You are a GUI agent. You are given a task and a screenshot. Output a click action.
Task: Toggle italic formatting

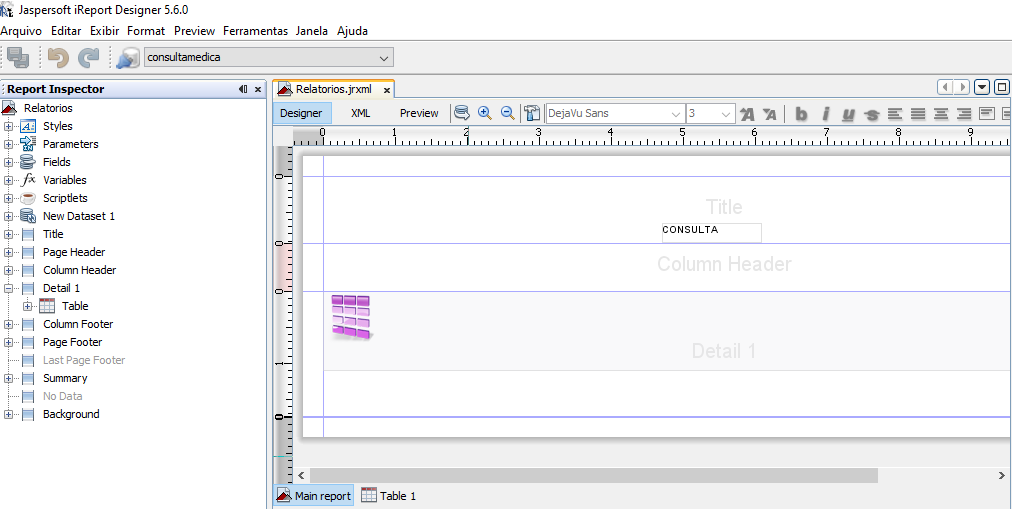pos(825,114)
